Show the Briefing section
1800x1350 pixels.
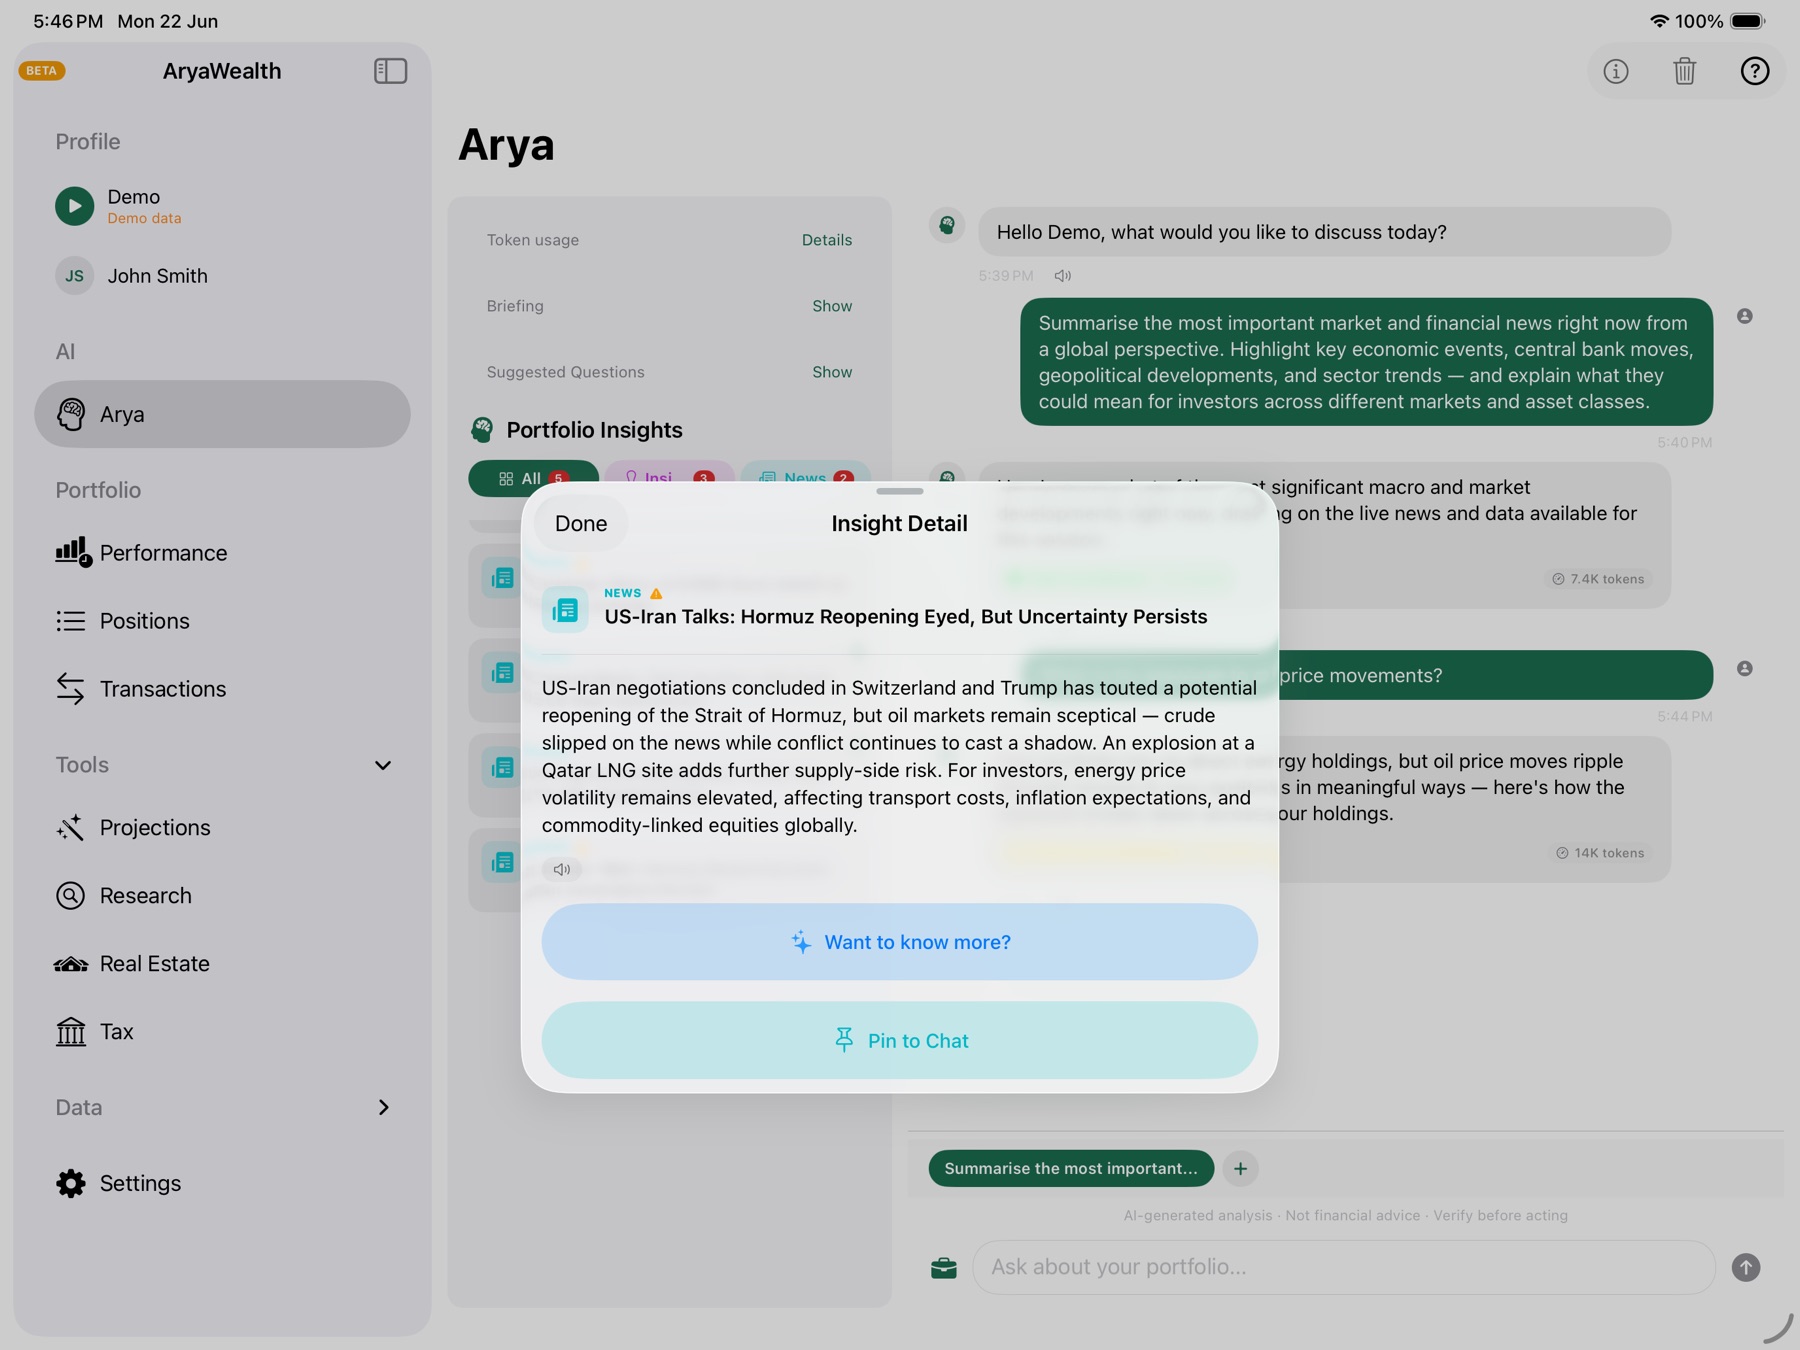pyautogui.click(x=832, y=306)
